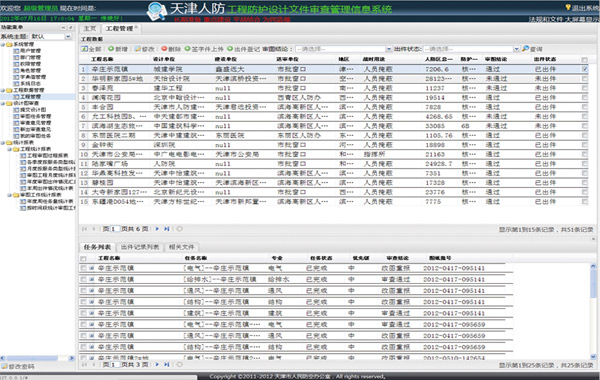Switch to the 任务列表 tab
600x380 pixels.
click(97, 247)
